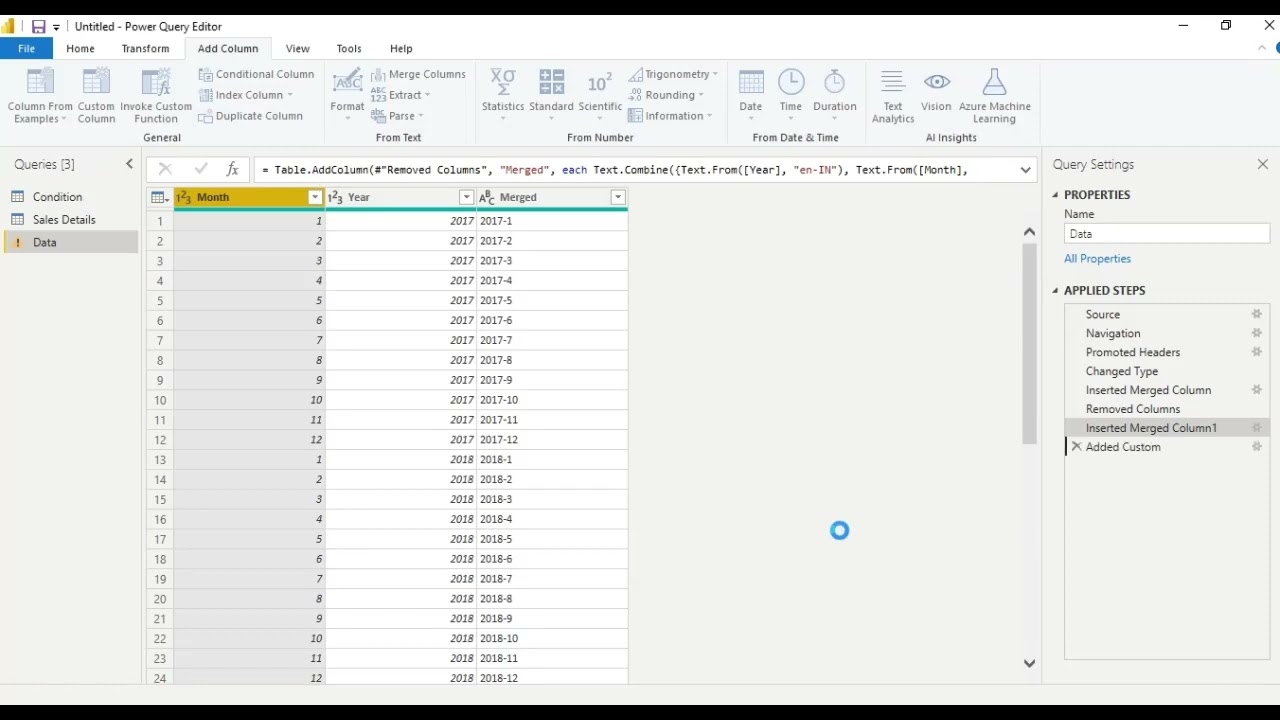Open the Extract dropdown
This screenshot has width=1280, height=720.
click(400, 95)
